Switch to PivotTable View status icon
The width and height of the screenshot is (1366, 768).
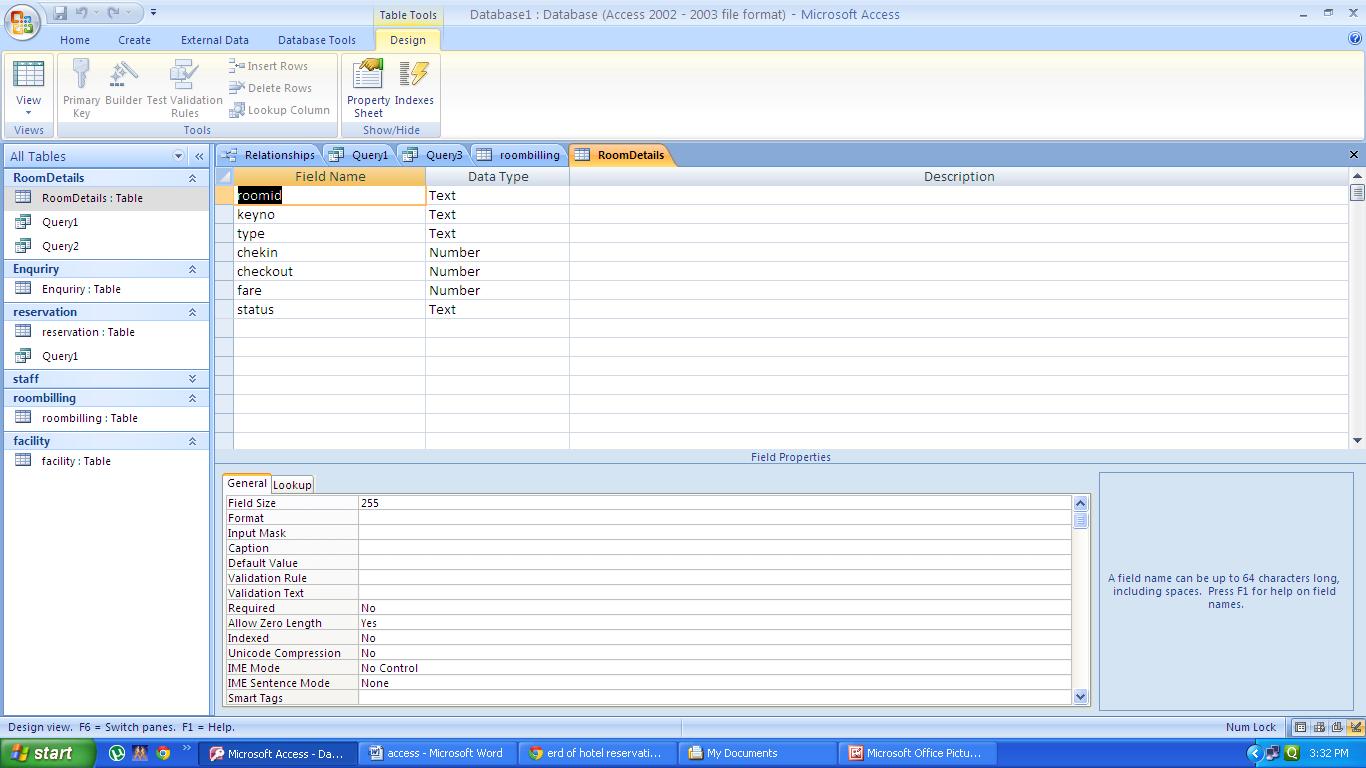[x=1319, y=727]
